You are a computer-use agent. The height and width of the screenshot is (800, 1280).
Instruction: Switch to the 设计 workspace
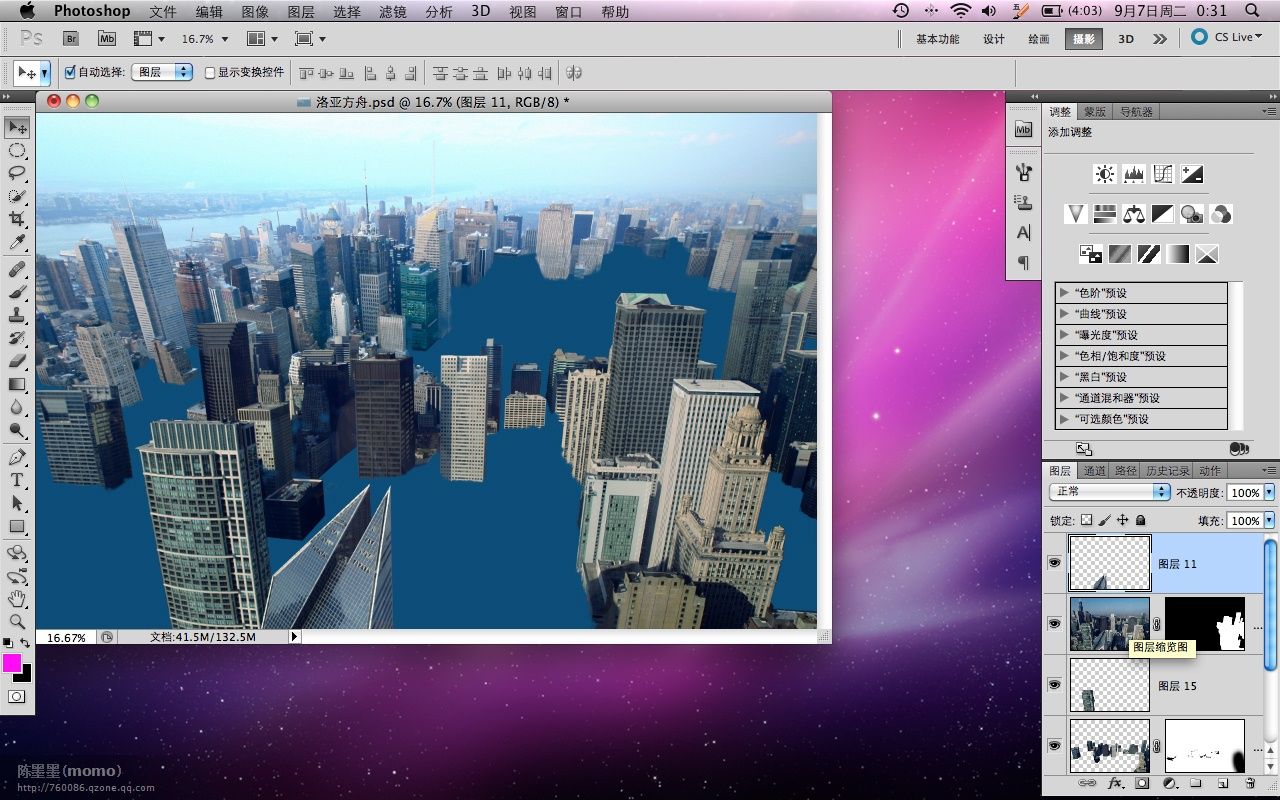tap(993, 39)
